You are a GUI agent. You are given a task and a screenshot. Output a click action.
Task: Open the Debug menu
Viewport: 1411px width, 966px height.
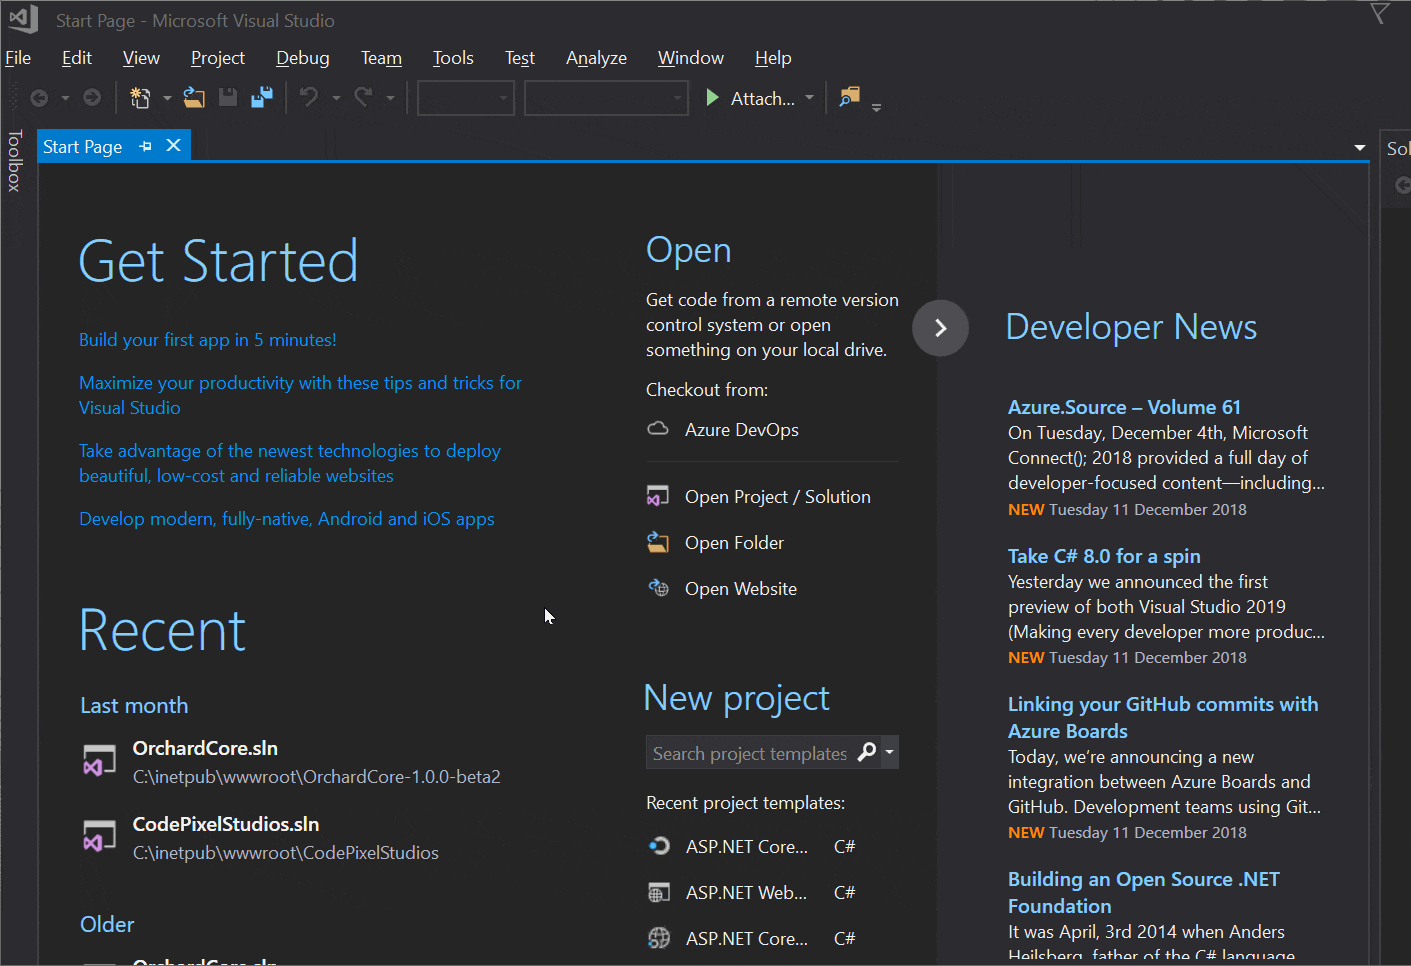[302, 57]
